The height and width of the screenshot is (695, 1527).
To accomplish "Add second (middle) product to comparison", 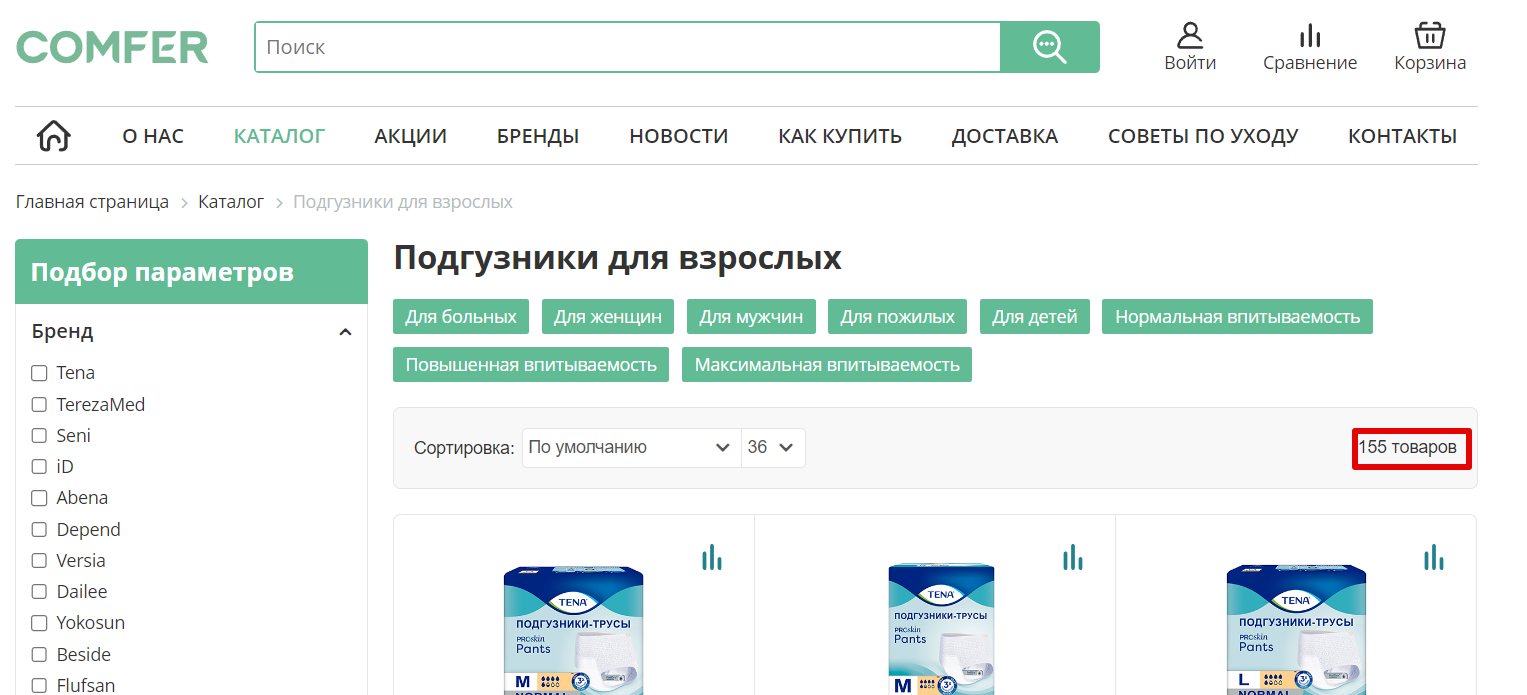I will (x=1073, y=557).
